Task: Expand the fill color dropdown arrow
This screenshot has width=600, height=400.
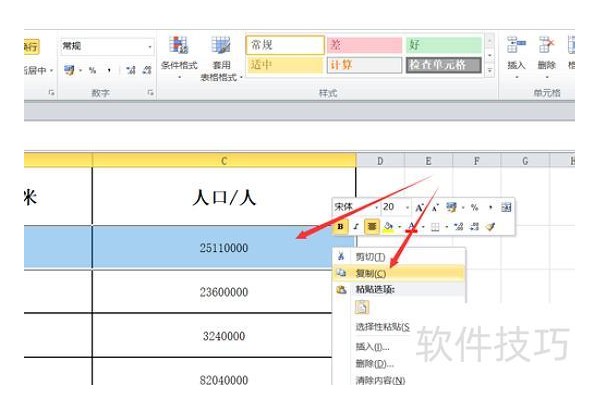Action: click(400, 227)
